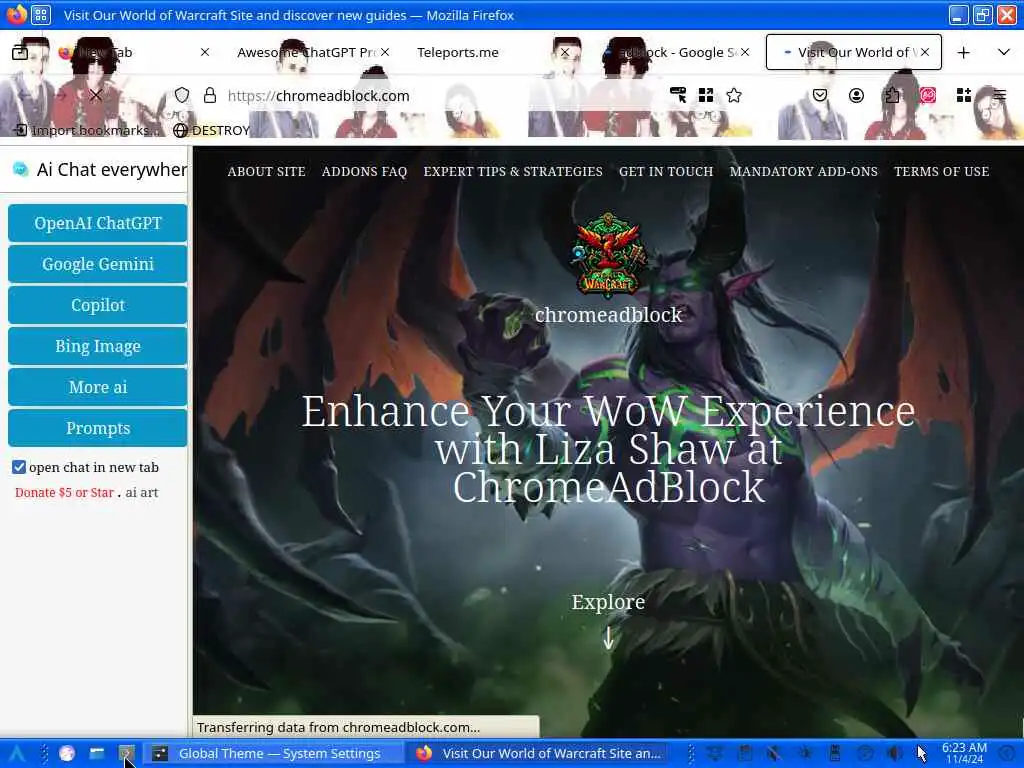This screenshot has width=1024, height=768.
Task: Open the MANDATORY ADD-ONS menu item
Action: click(x=803, y=171)
